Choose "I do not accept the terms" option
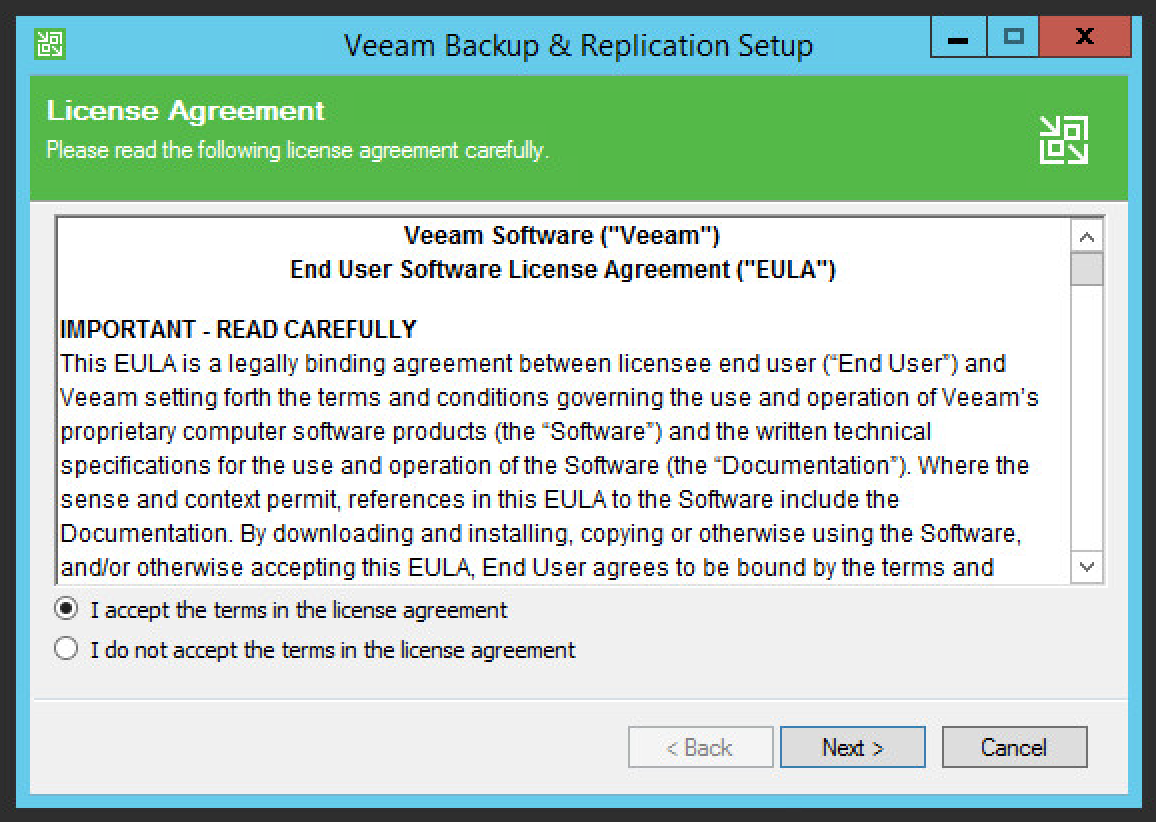1156x822 pixels. (x=67, y=650)
